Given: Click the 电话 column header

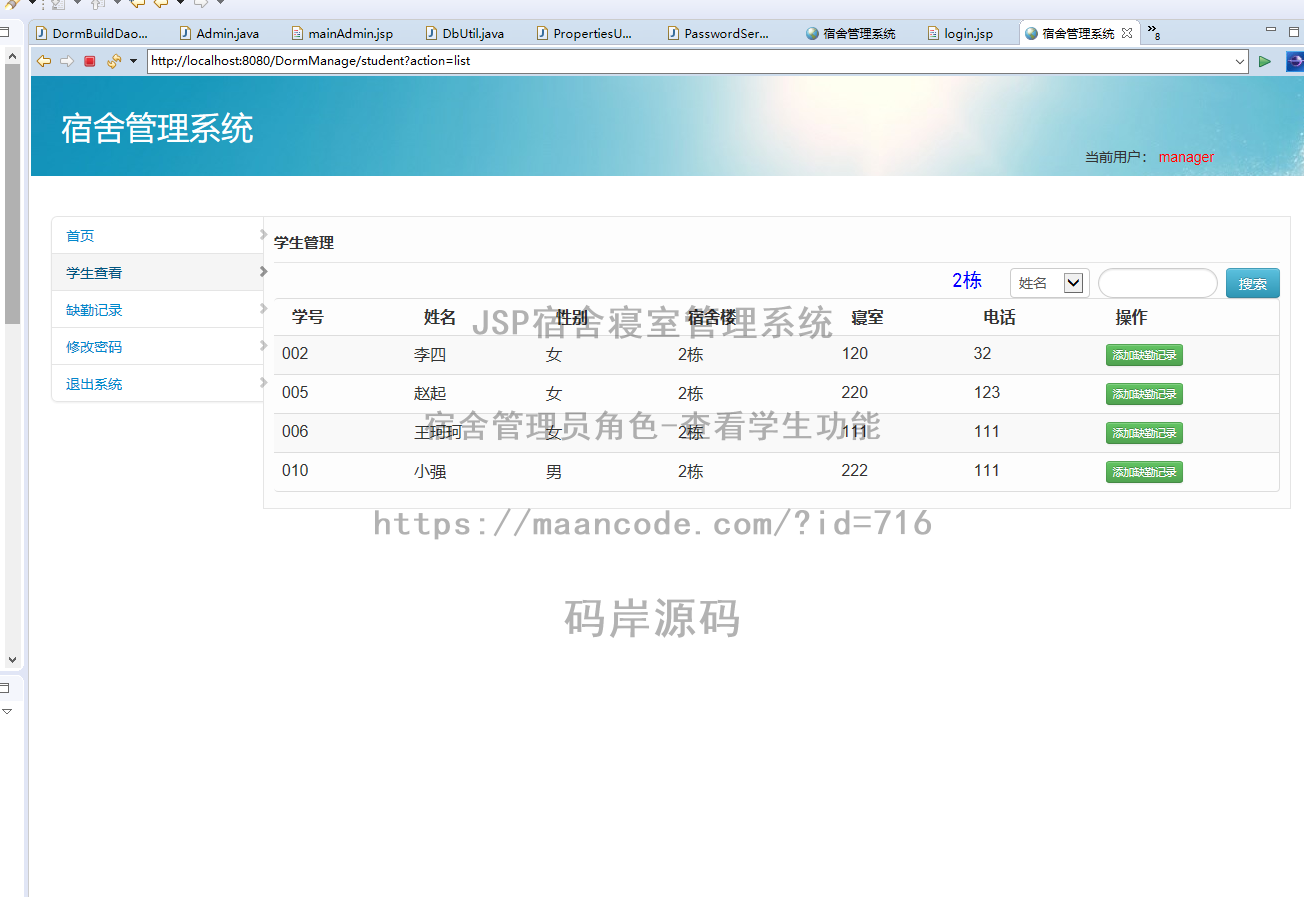Looking at the screenshot, I should (x=999, y=318).
